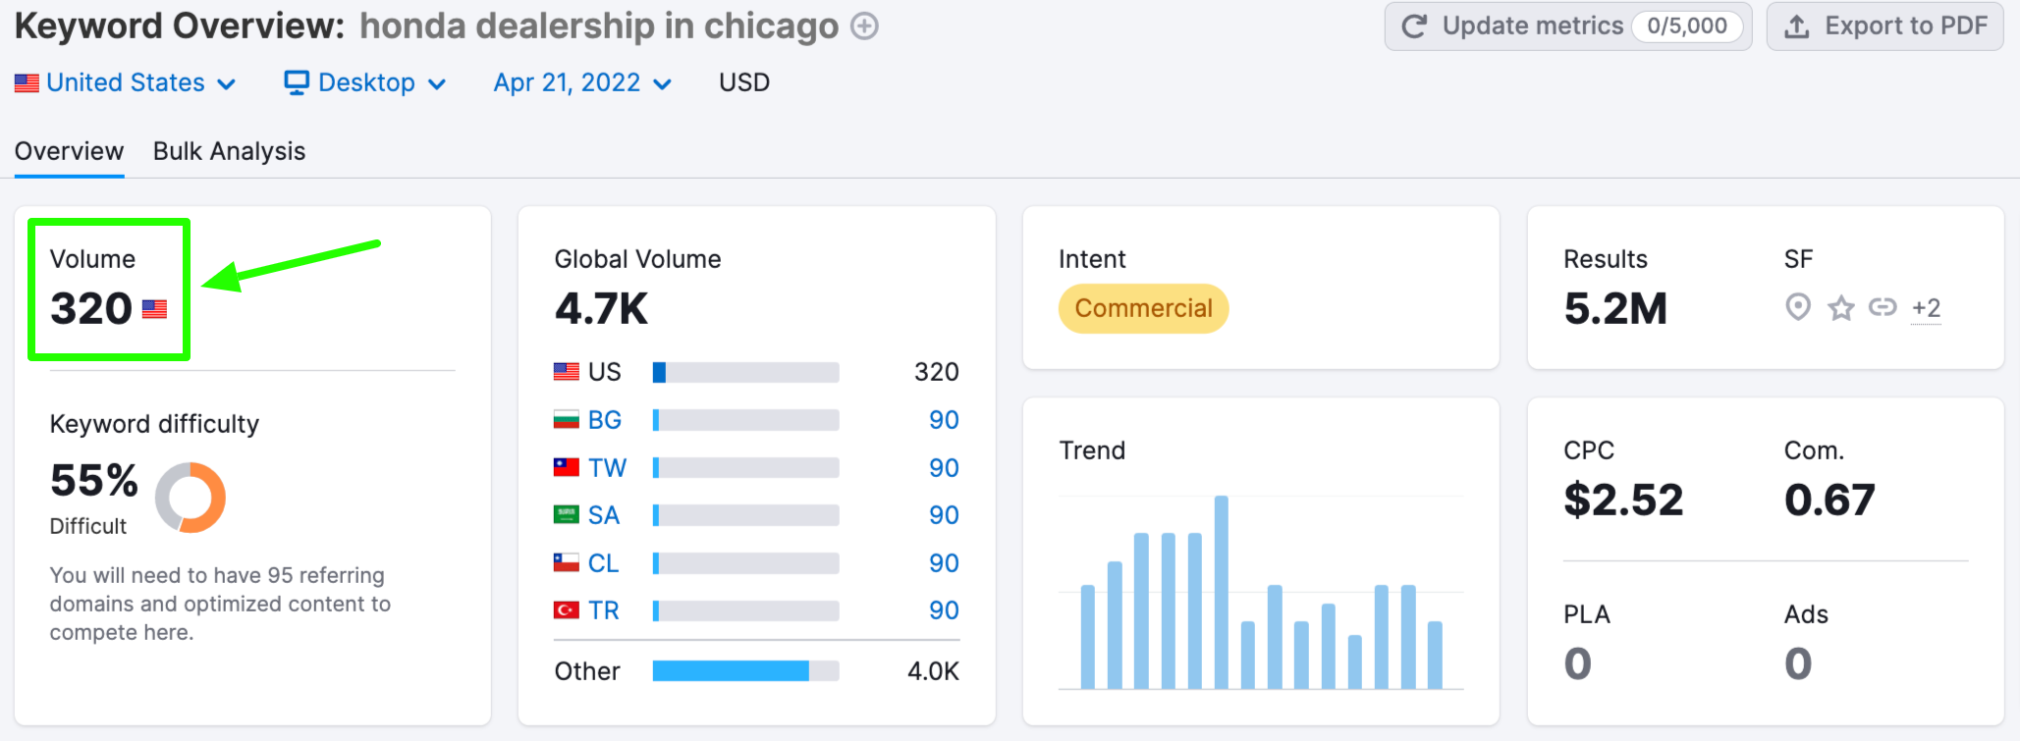
Task: Click the tallest bar in Trend chart
Action: (1221, 592)
